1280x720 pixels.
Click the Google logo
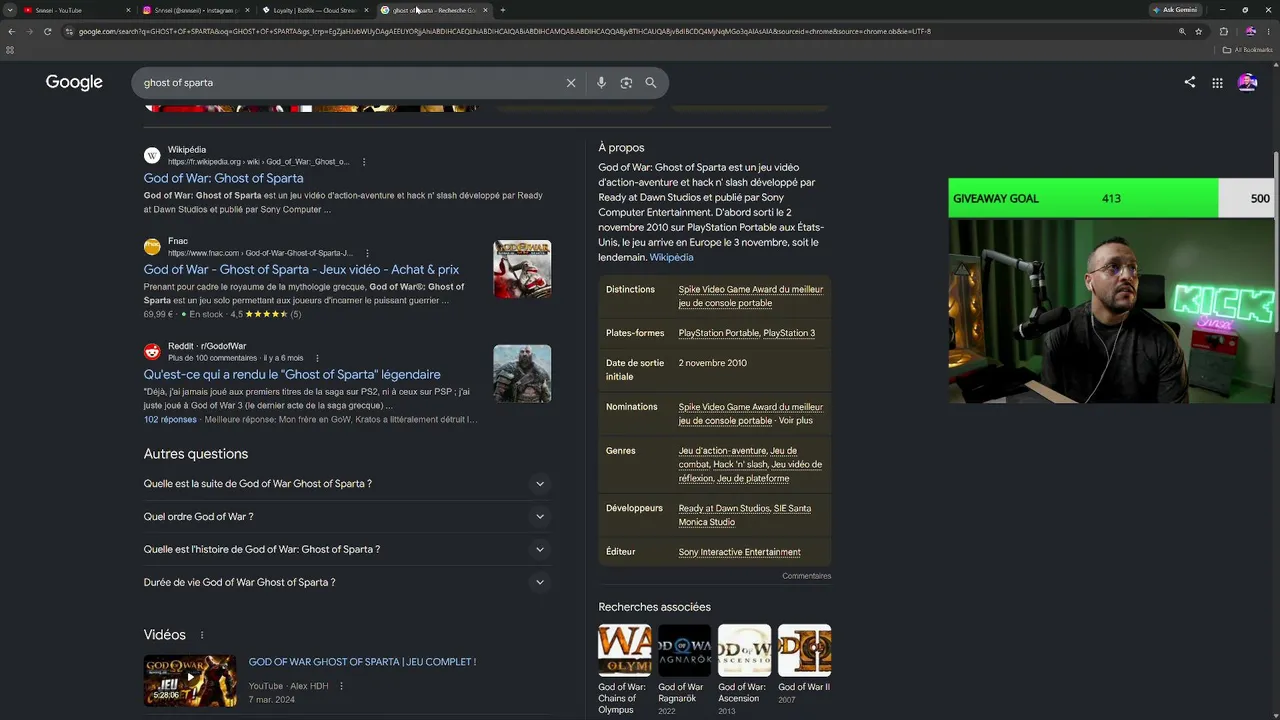coord(74,83)
